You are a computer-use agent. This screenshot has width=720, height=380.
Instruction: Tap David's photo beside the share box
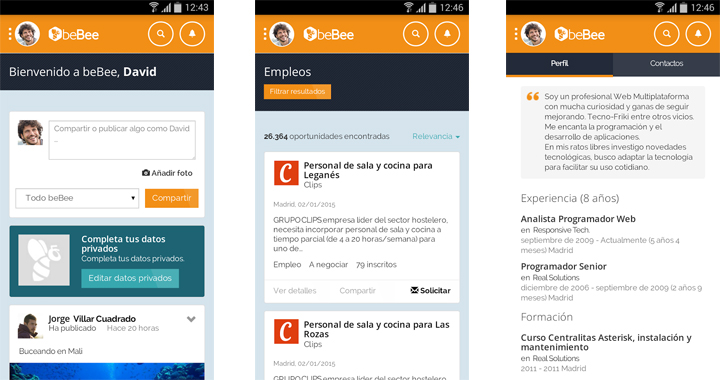click(30, 133)
